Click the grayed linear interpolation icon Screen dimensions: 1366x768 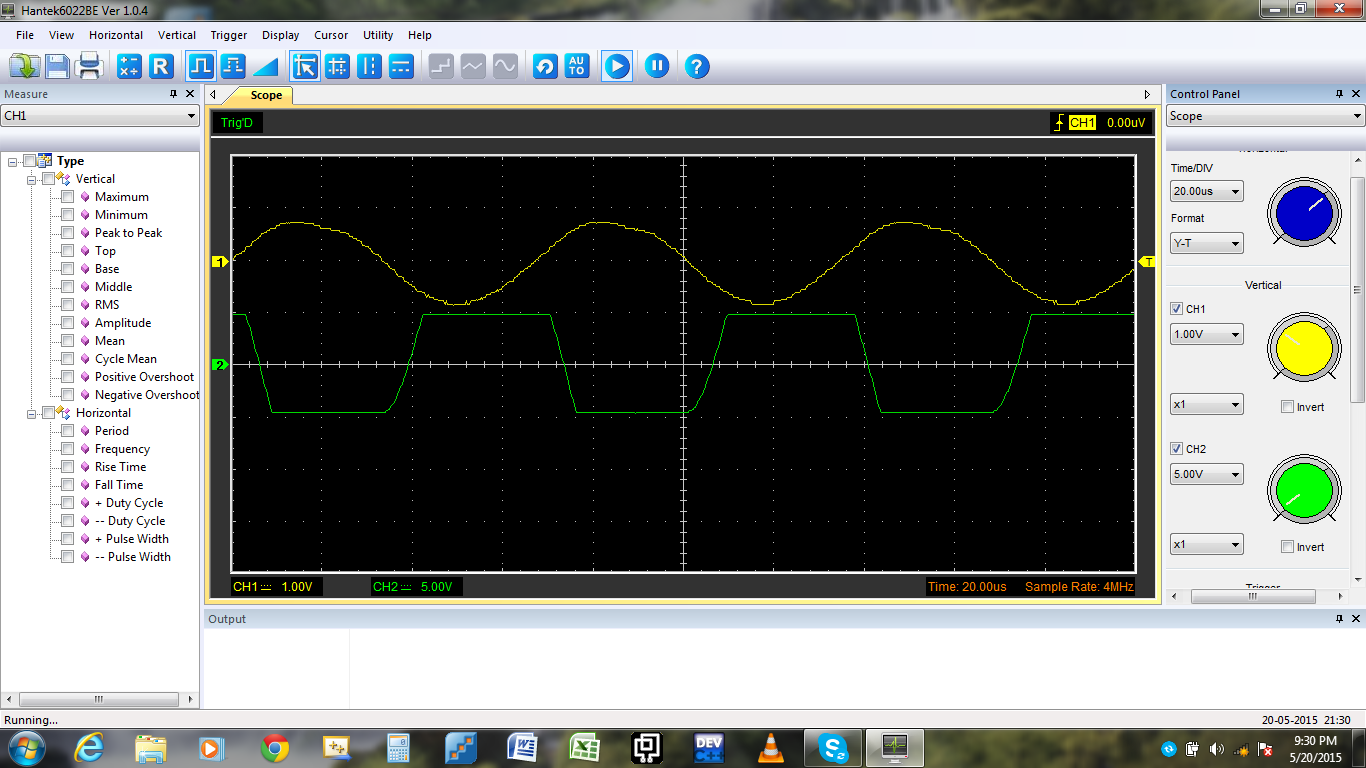pos(473,67)
